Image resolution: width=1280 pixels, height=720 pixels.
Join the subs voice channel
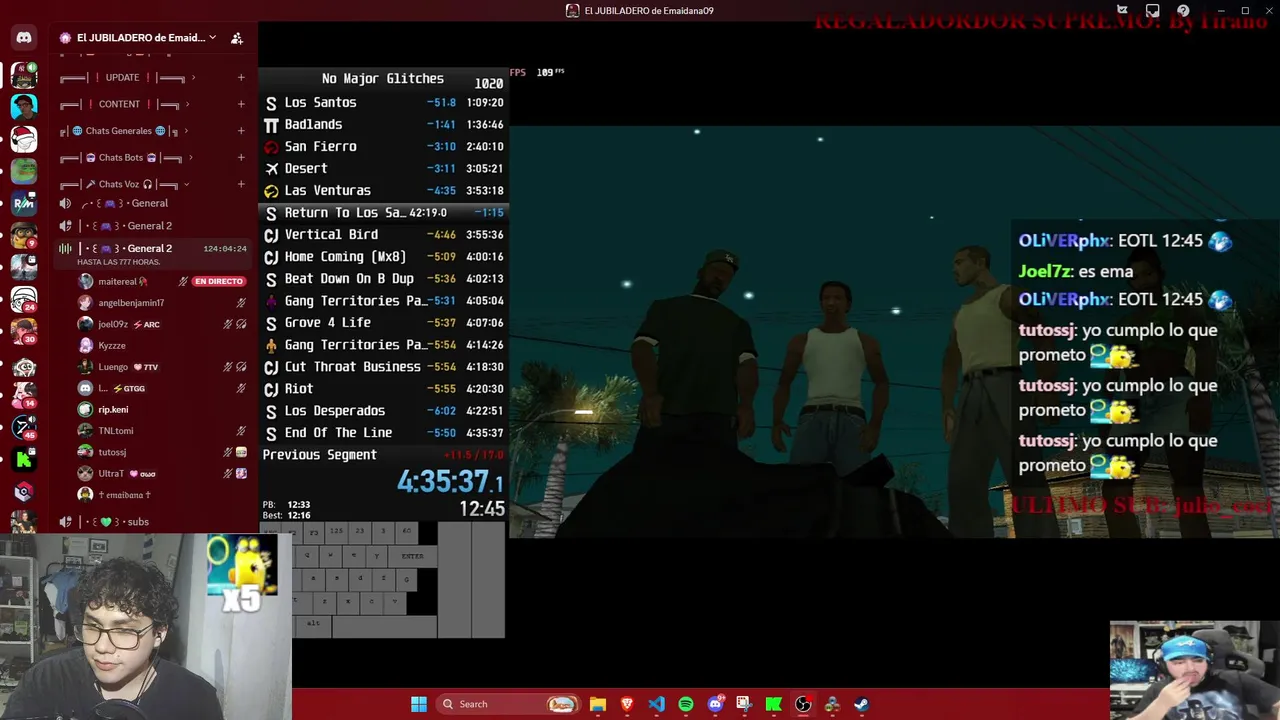[x=153, y=522]
